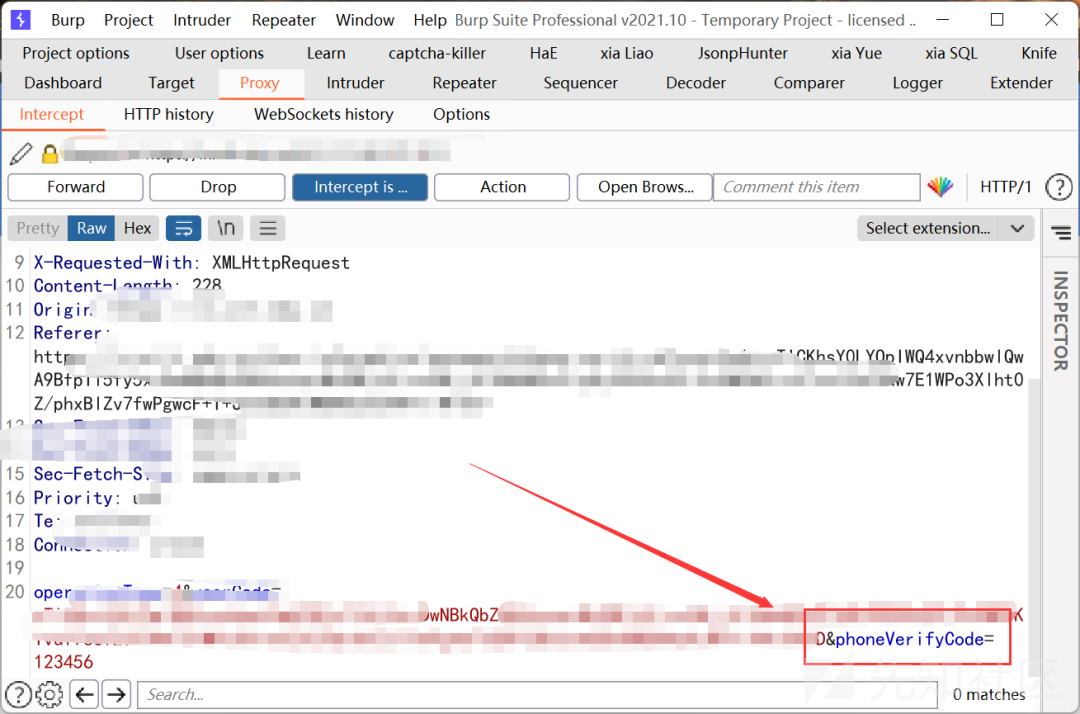The height and width of the screenshot is (714, 1080).
Task: Go to previous search match arrow
Action: tap(84, 695)
